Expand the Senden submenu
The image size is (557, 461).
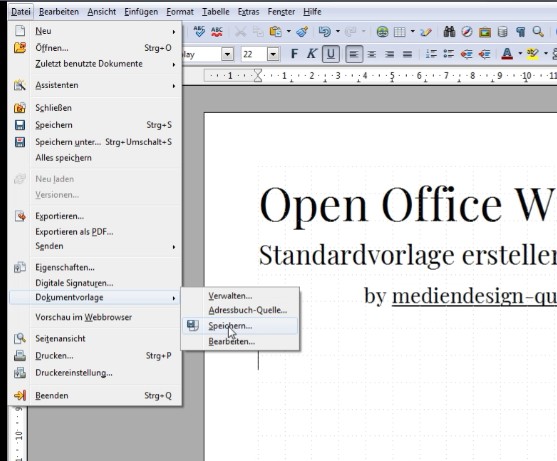(x=96, y=246)
